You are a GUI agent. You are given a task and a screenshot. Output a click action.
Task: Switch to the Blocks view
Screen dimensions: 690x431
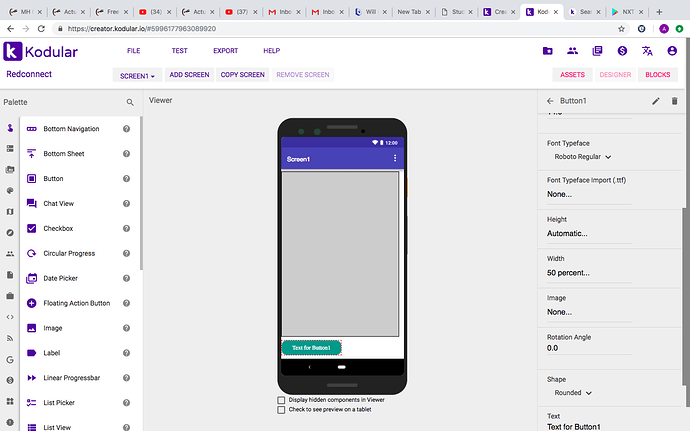tap(657, 75)
